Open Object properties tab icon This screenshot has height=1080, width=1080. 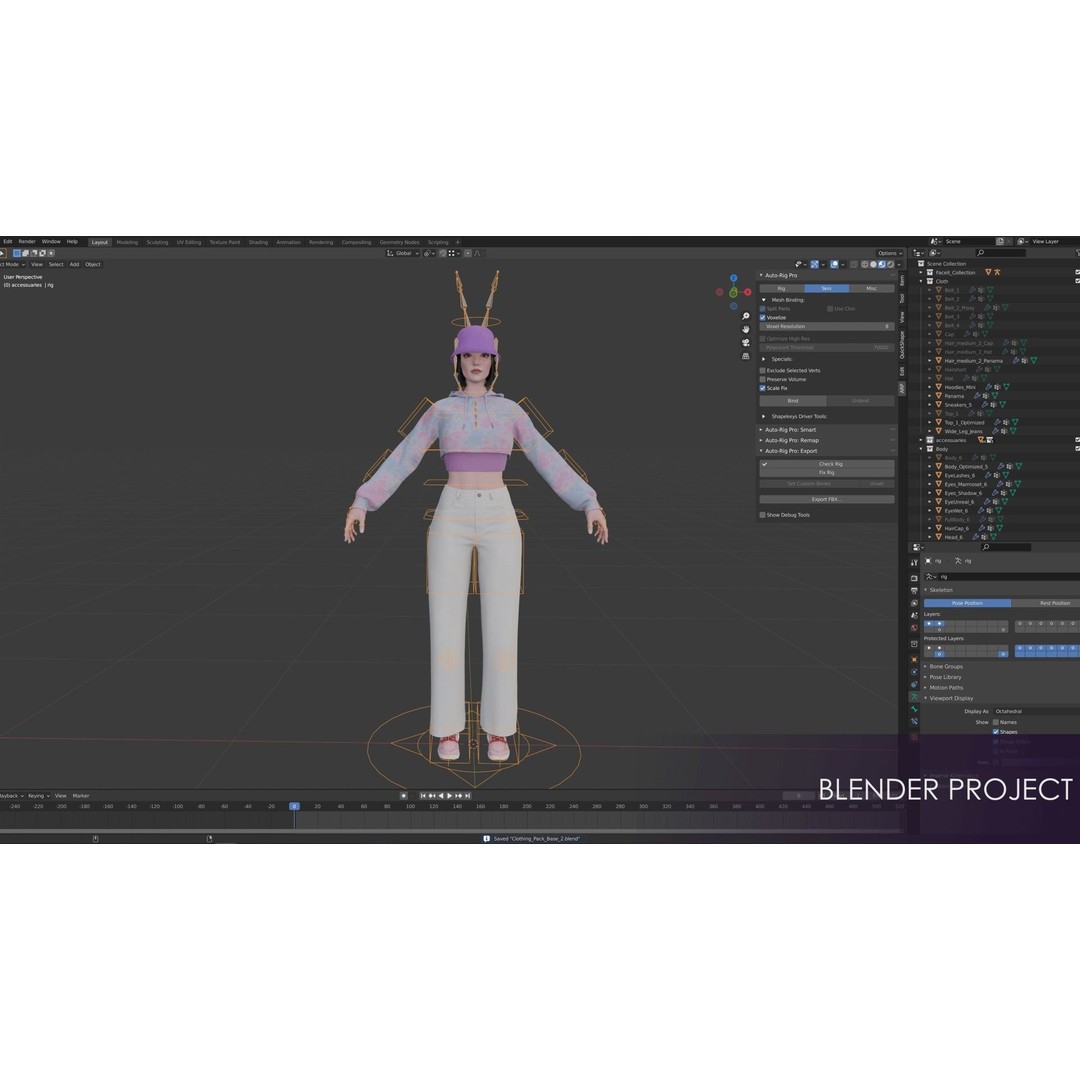pos(914,659)
